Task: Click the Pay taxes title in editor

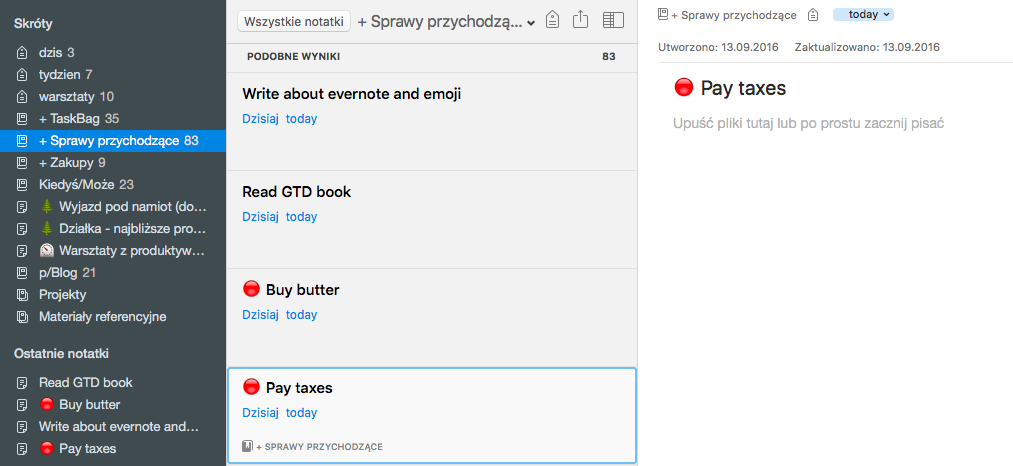Action: click(743, 88)
